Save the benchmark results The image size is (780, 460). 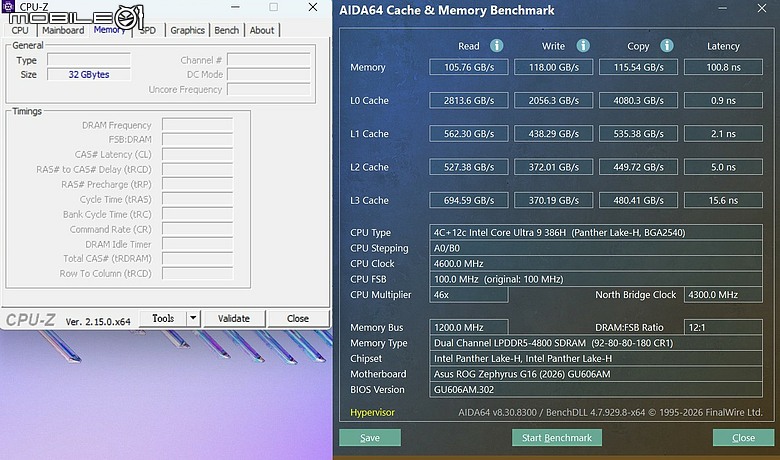point(370,438)
